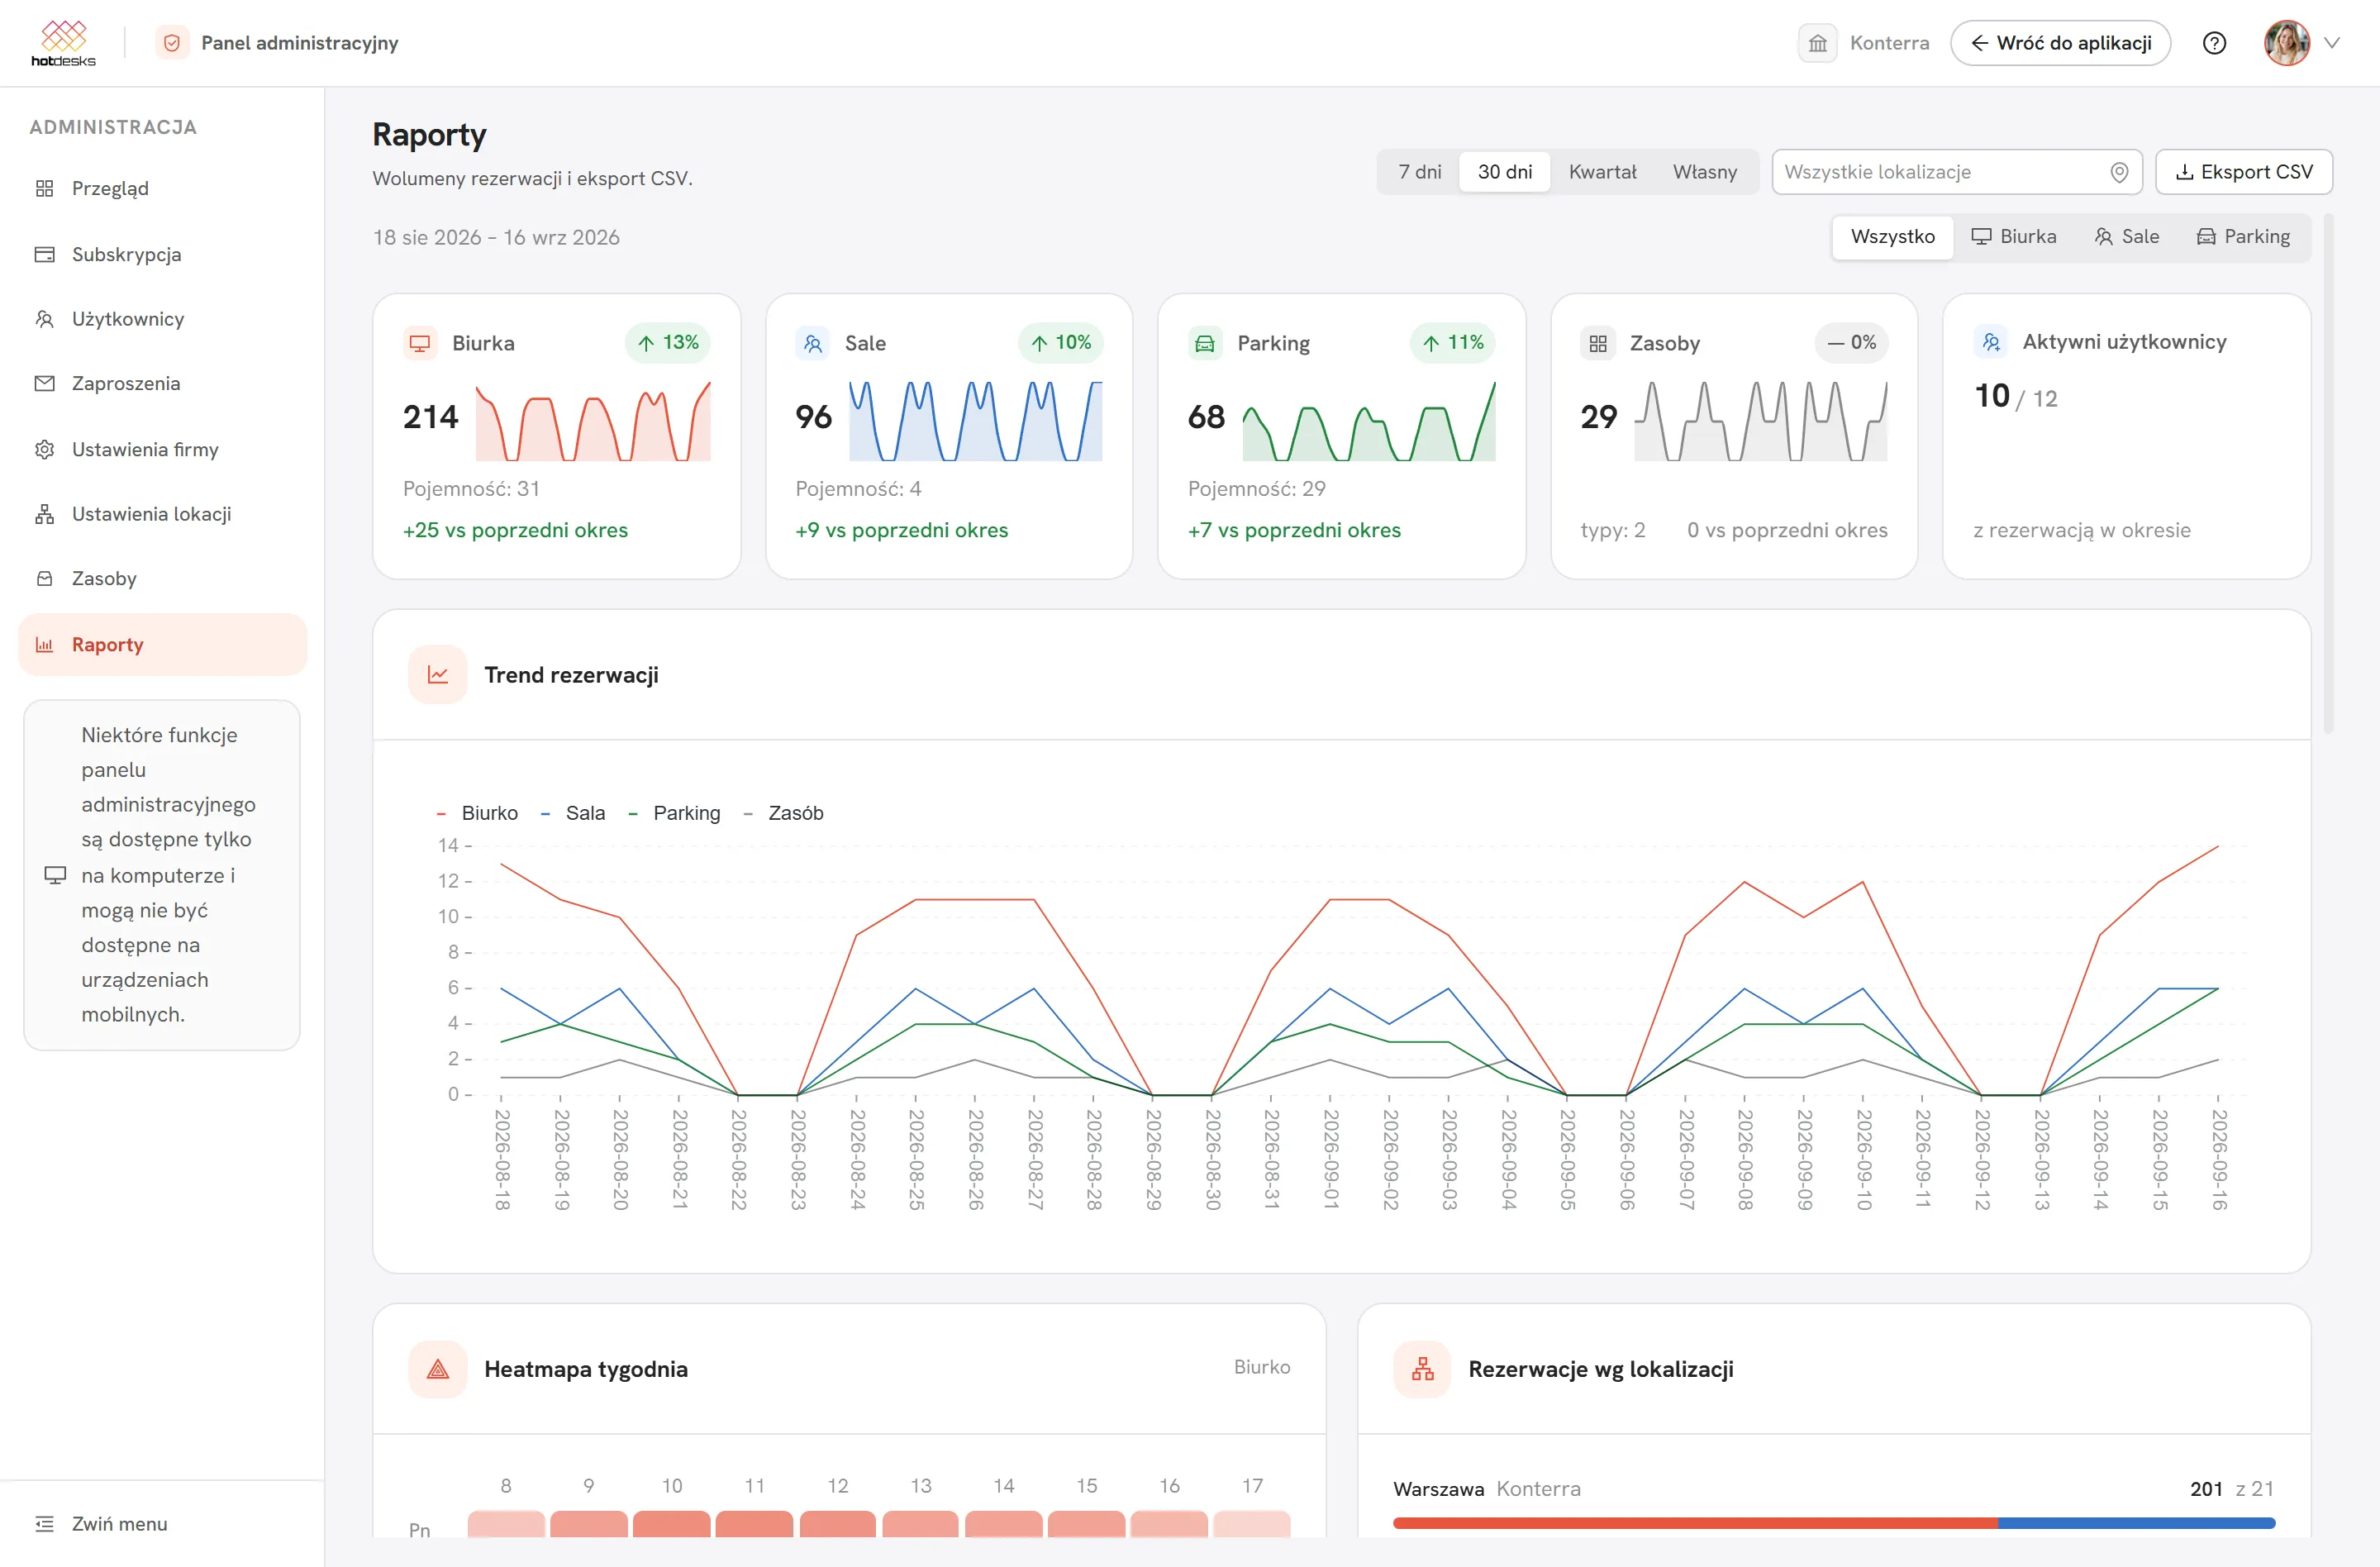Click the Konterra company building icon
This screenshot has width=2380, height=1567.
click(x=1817, y=43)
